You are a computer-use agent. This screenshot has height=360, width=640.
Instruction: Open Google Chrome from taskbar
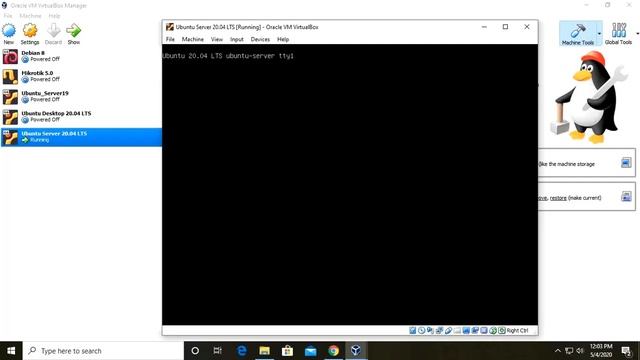(x=333, y=351)
